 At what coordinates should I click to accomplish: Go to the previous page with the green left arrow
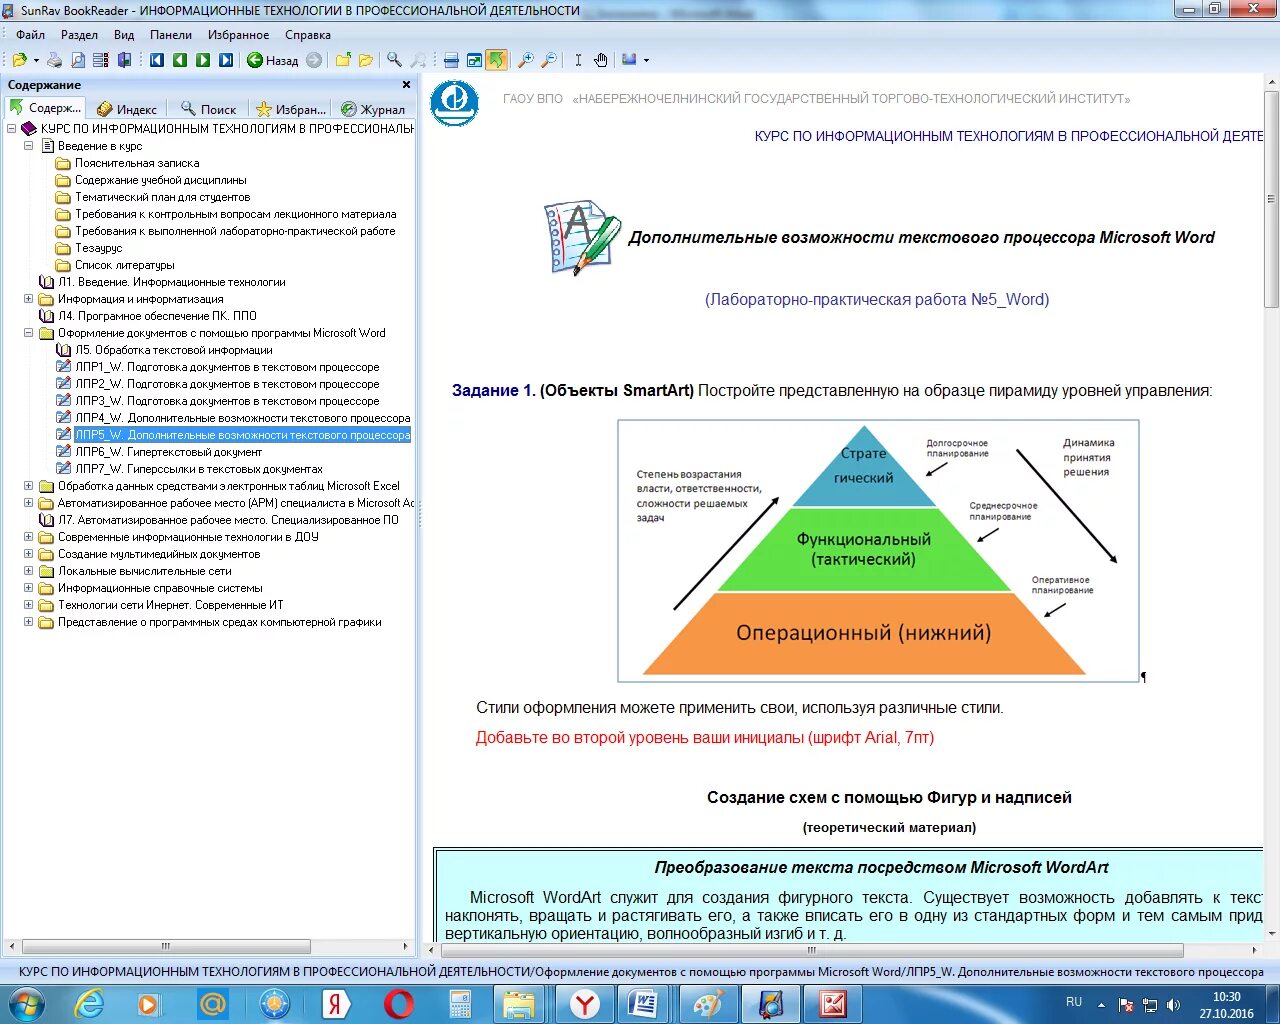pyautogui.click(x=180, y=60)
